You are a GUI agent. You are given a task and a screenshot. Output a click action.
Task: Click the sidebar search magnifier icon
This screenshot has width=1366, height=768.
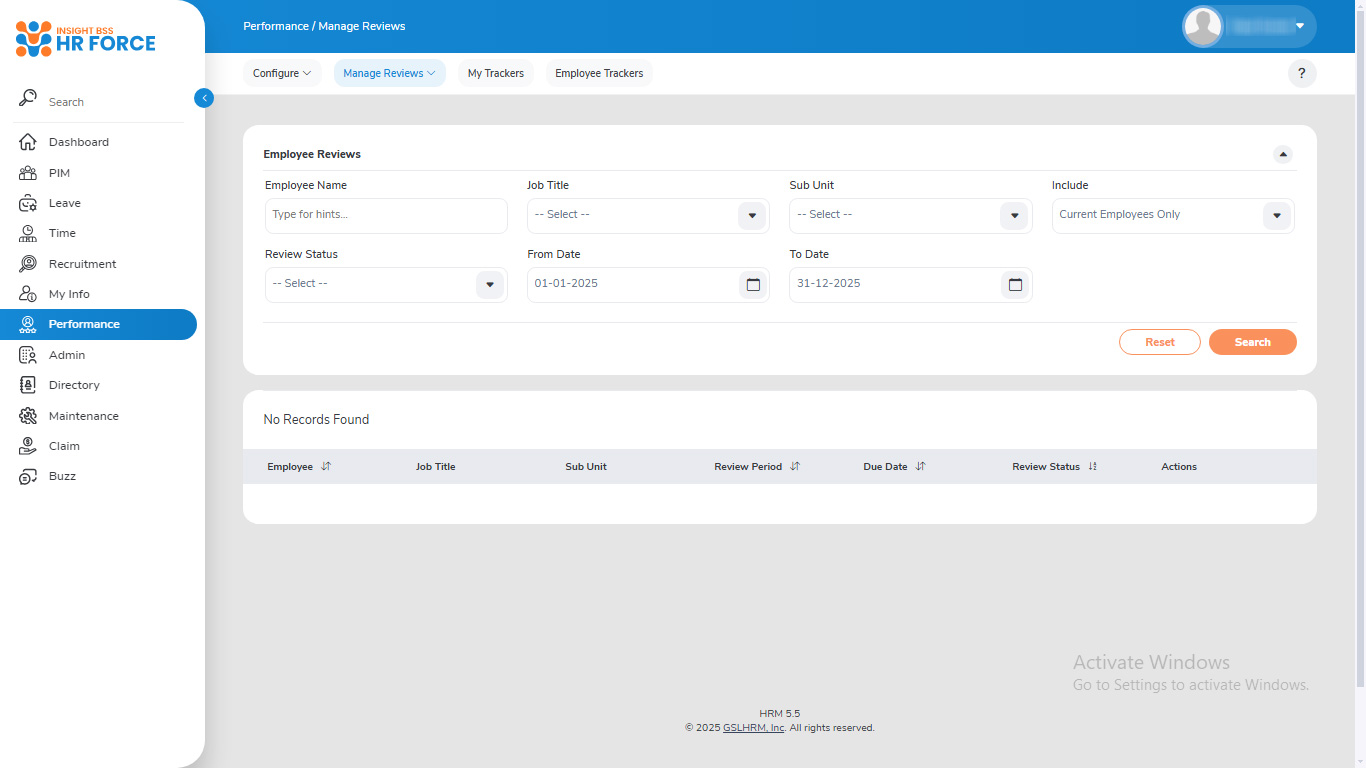pos(28,99)
